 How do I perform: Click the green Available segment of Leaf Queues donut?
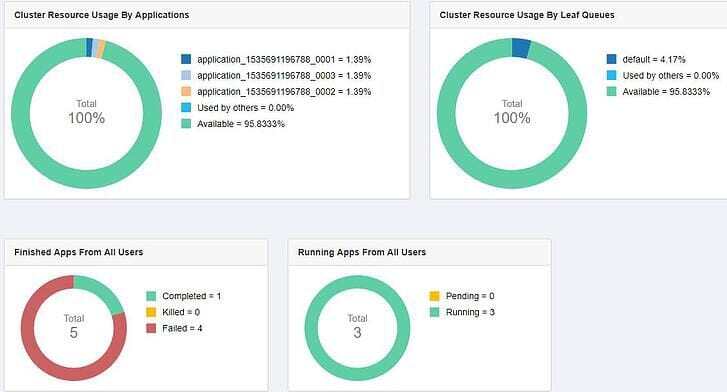[x=512, y=179]
